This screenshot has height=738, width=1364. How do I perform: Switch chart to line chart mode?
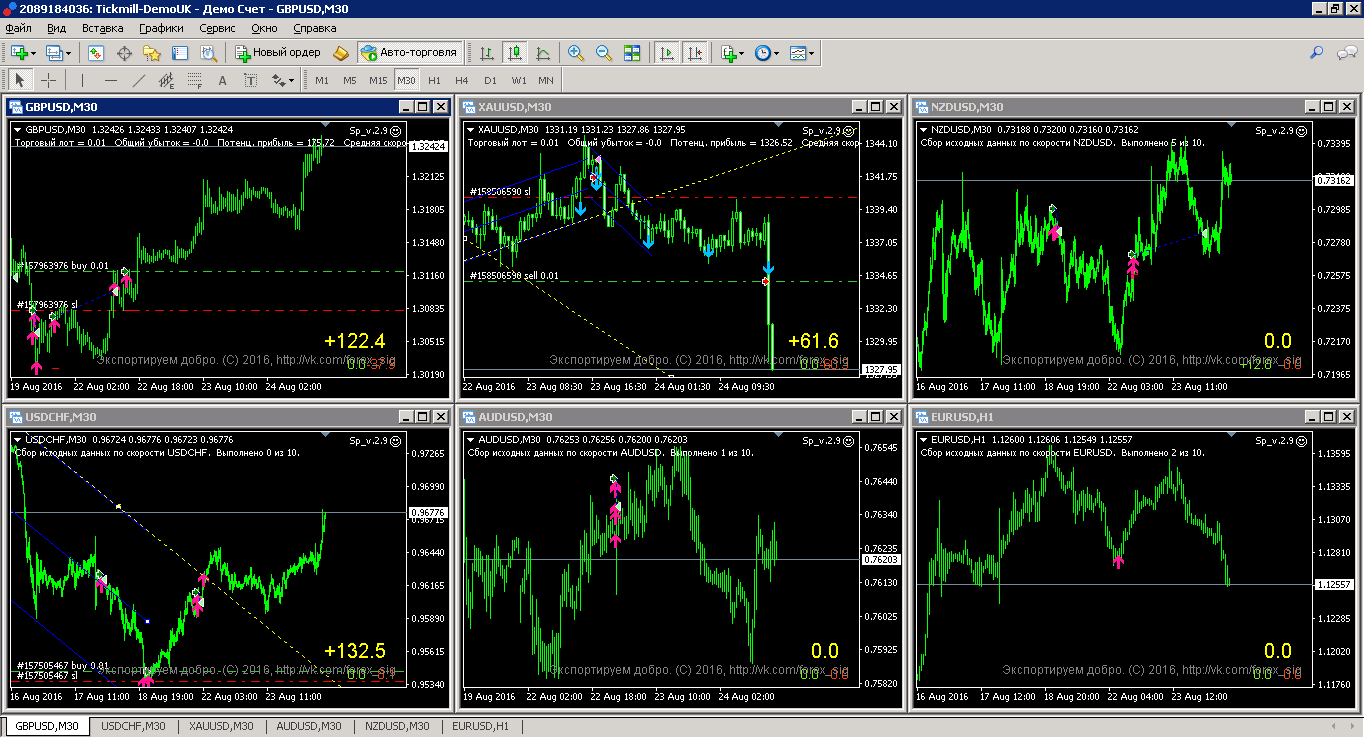coord(543,53)
